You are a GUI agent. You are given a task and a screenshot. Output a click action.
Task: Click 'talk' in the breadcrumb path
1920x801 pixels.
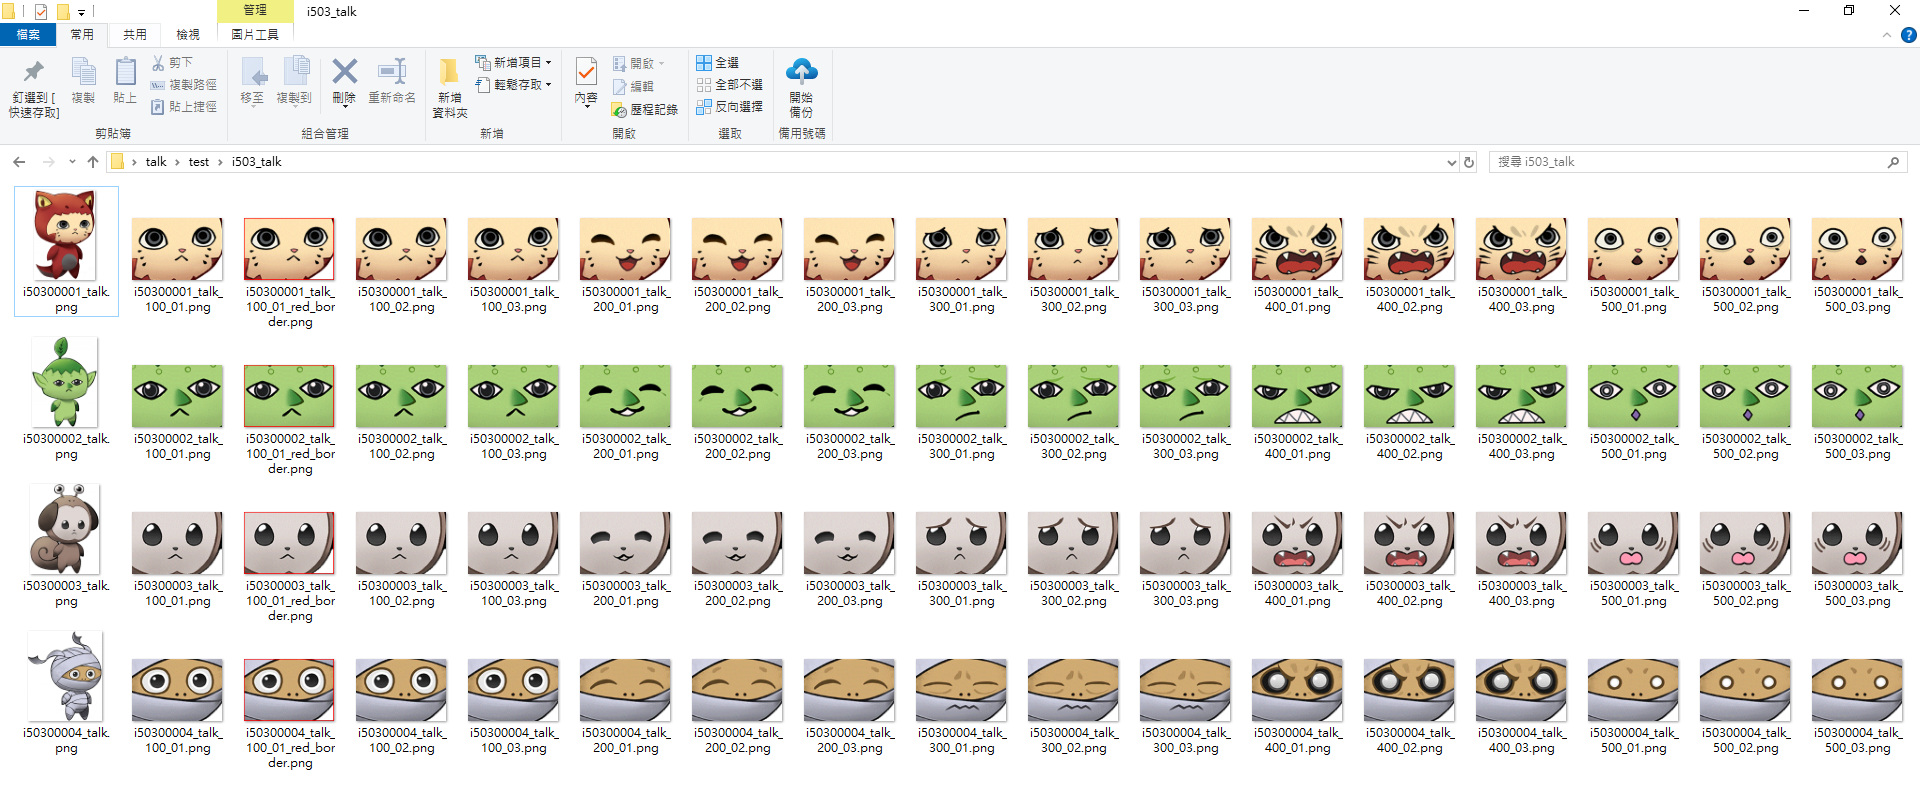(156, 162)
